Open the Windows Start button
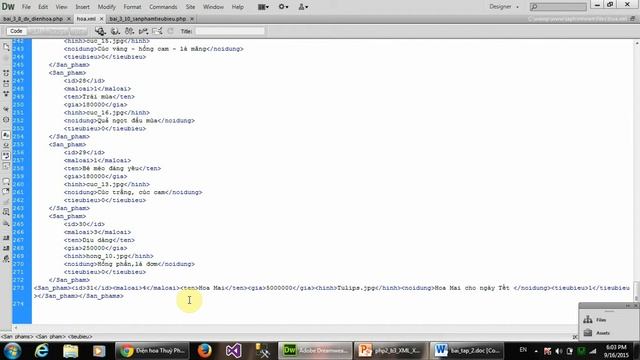The image size is (640, 360). [x=12, y=351]
